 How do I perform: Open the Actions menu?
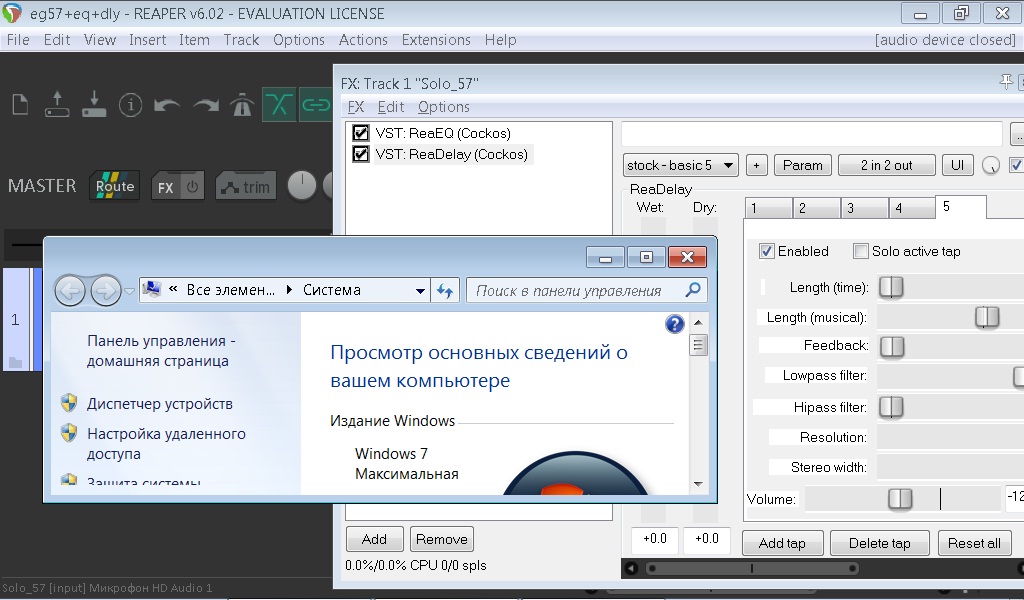pos(363,40)
